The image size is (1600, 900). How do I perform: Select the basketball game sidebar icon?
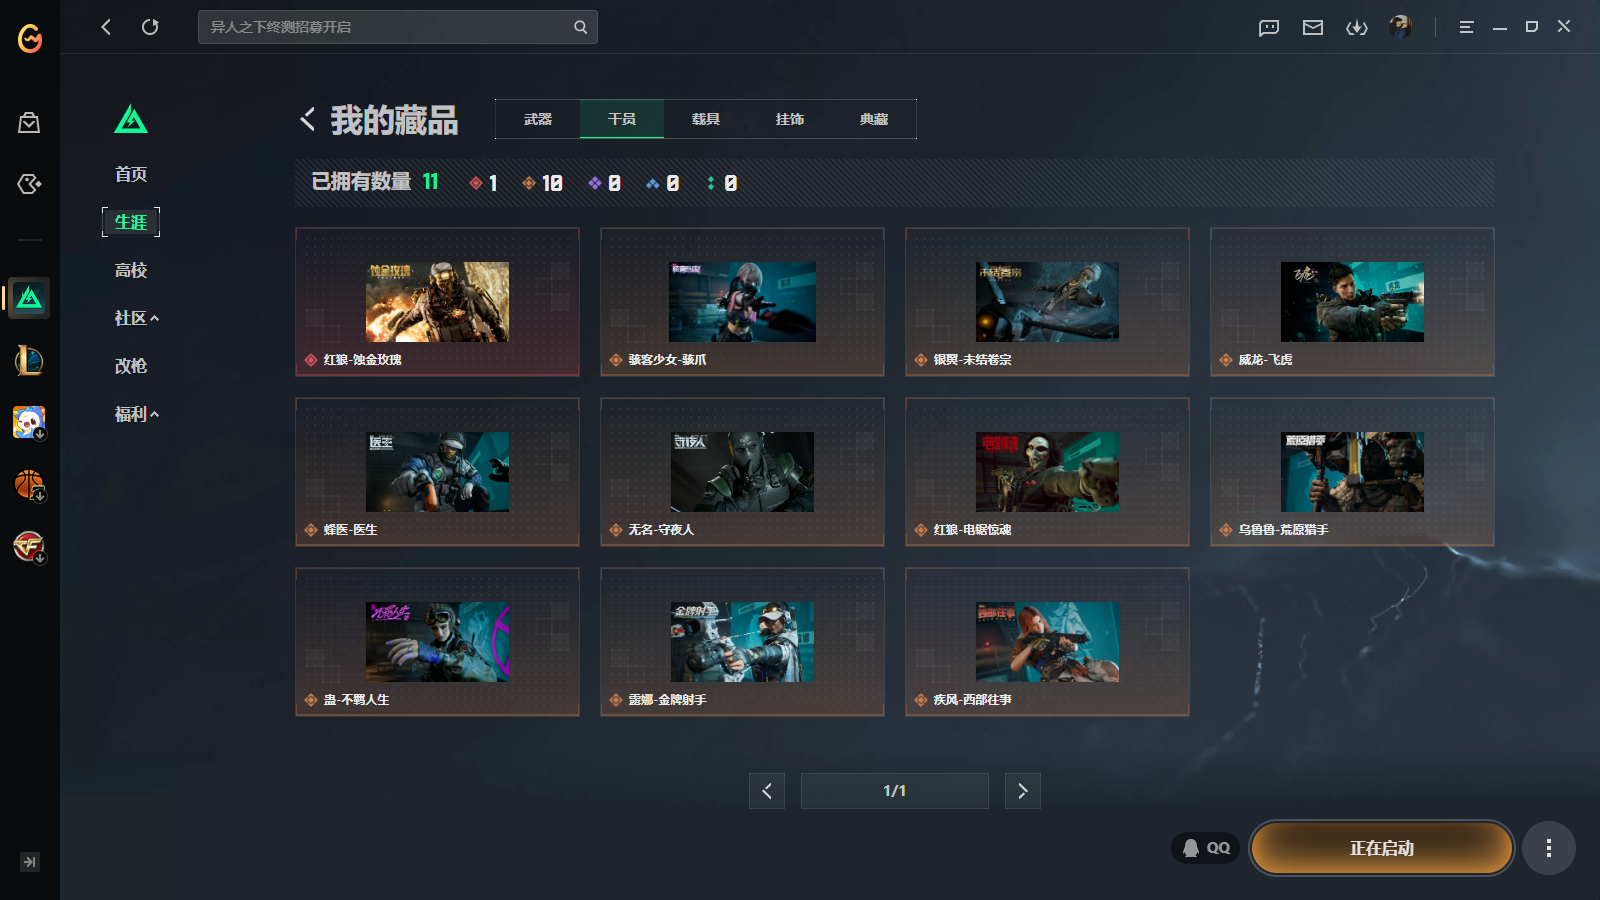(29, 485)
